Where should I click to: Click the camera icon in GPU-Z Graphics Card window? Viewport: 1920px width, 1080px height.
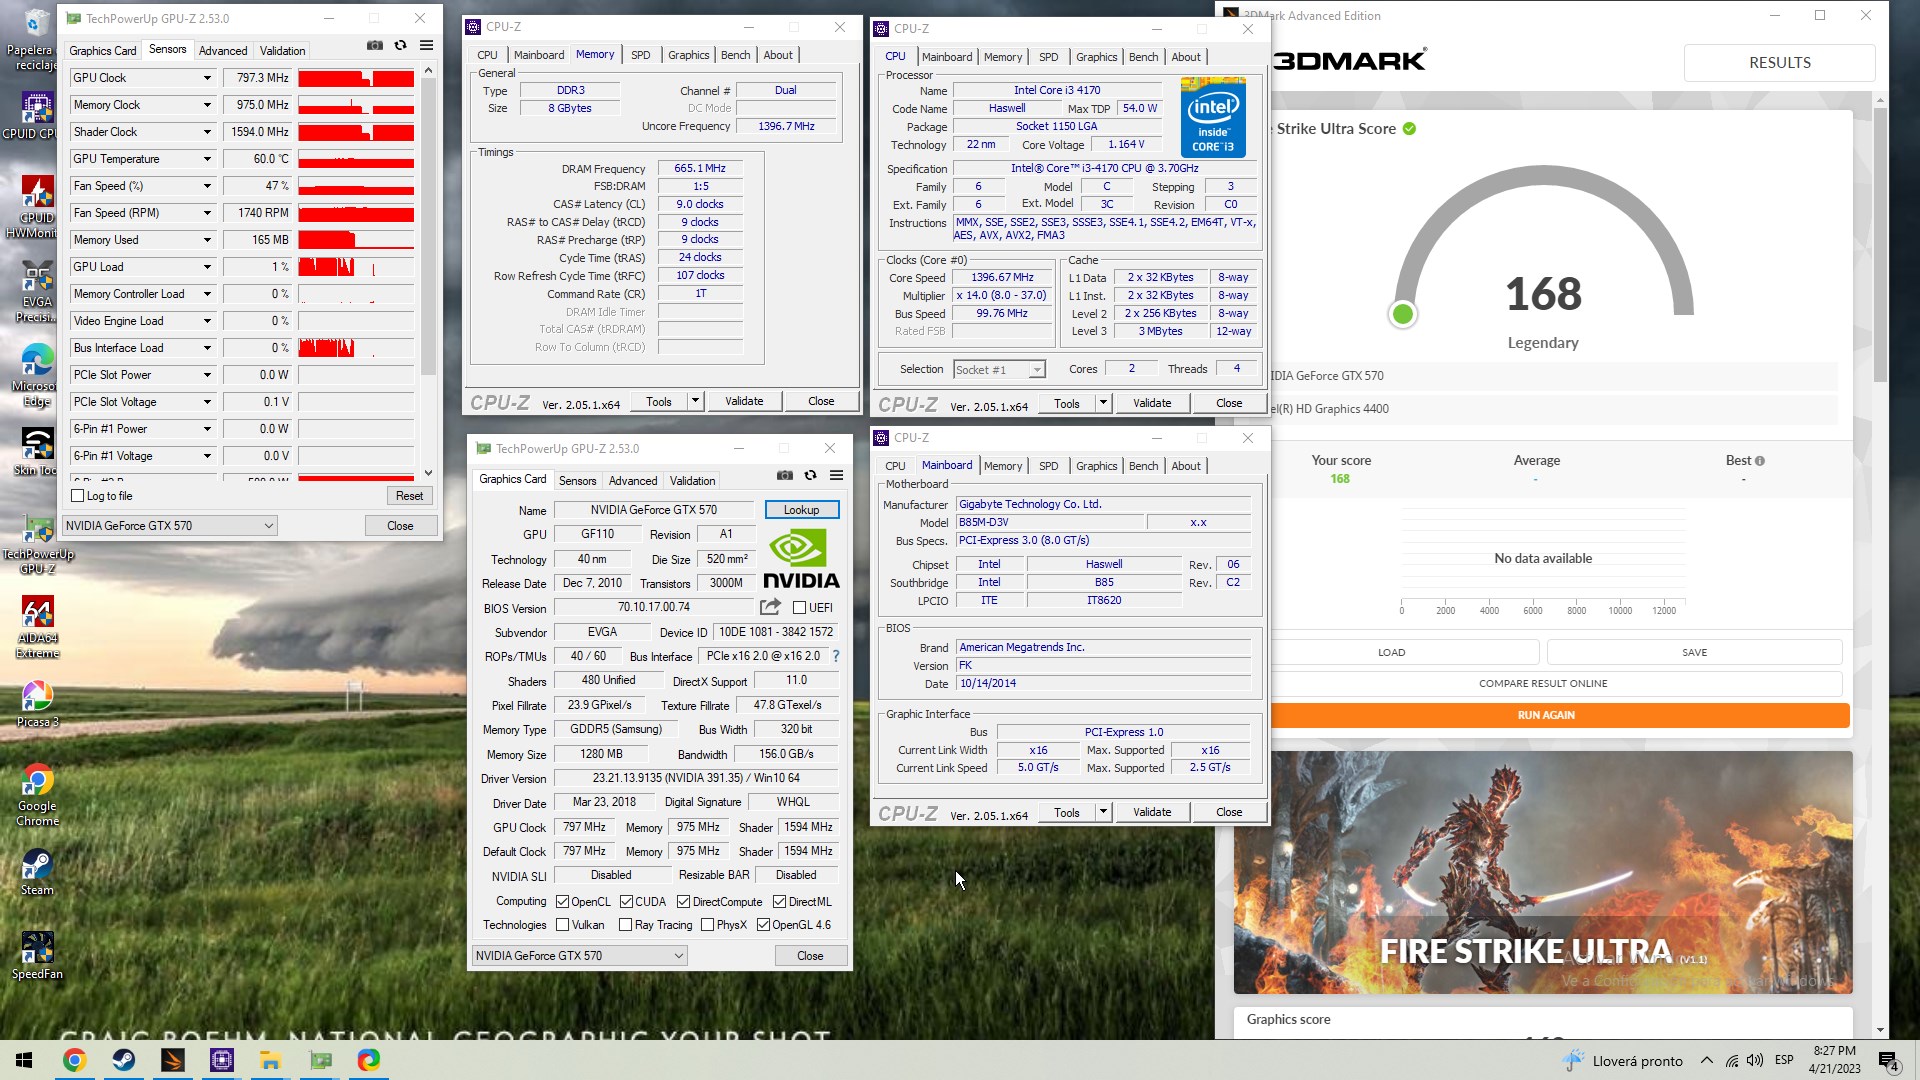(785, 476)
